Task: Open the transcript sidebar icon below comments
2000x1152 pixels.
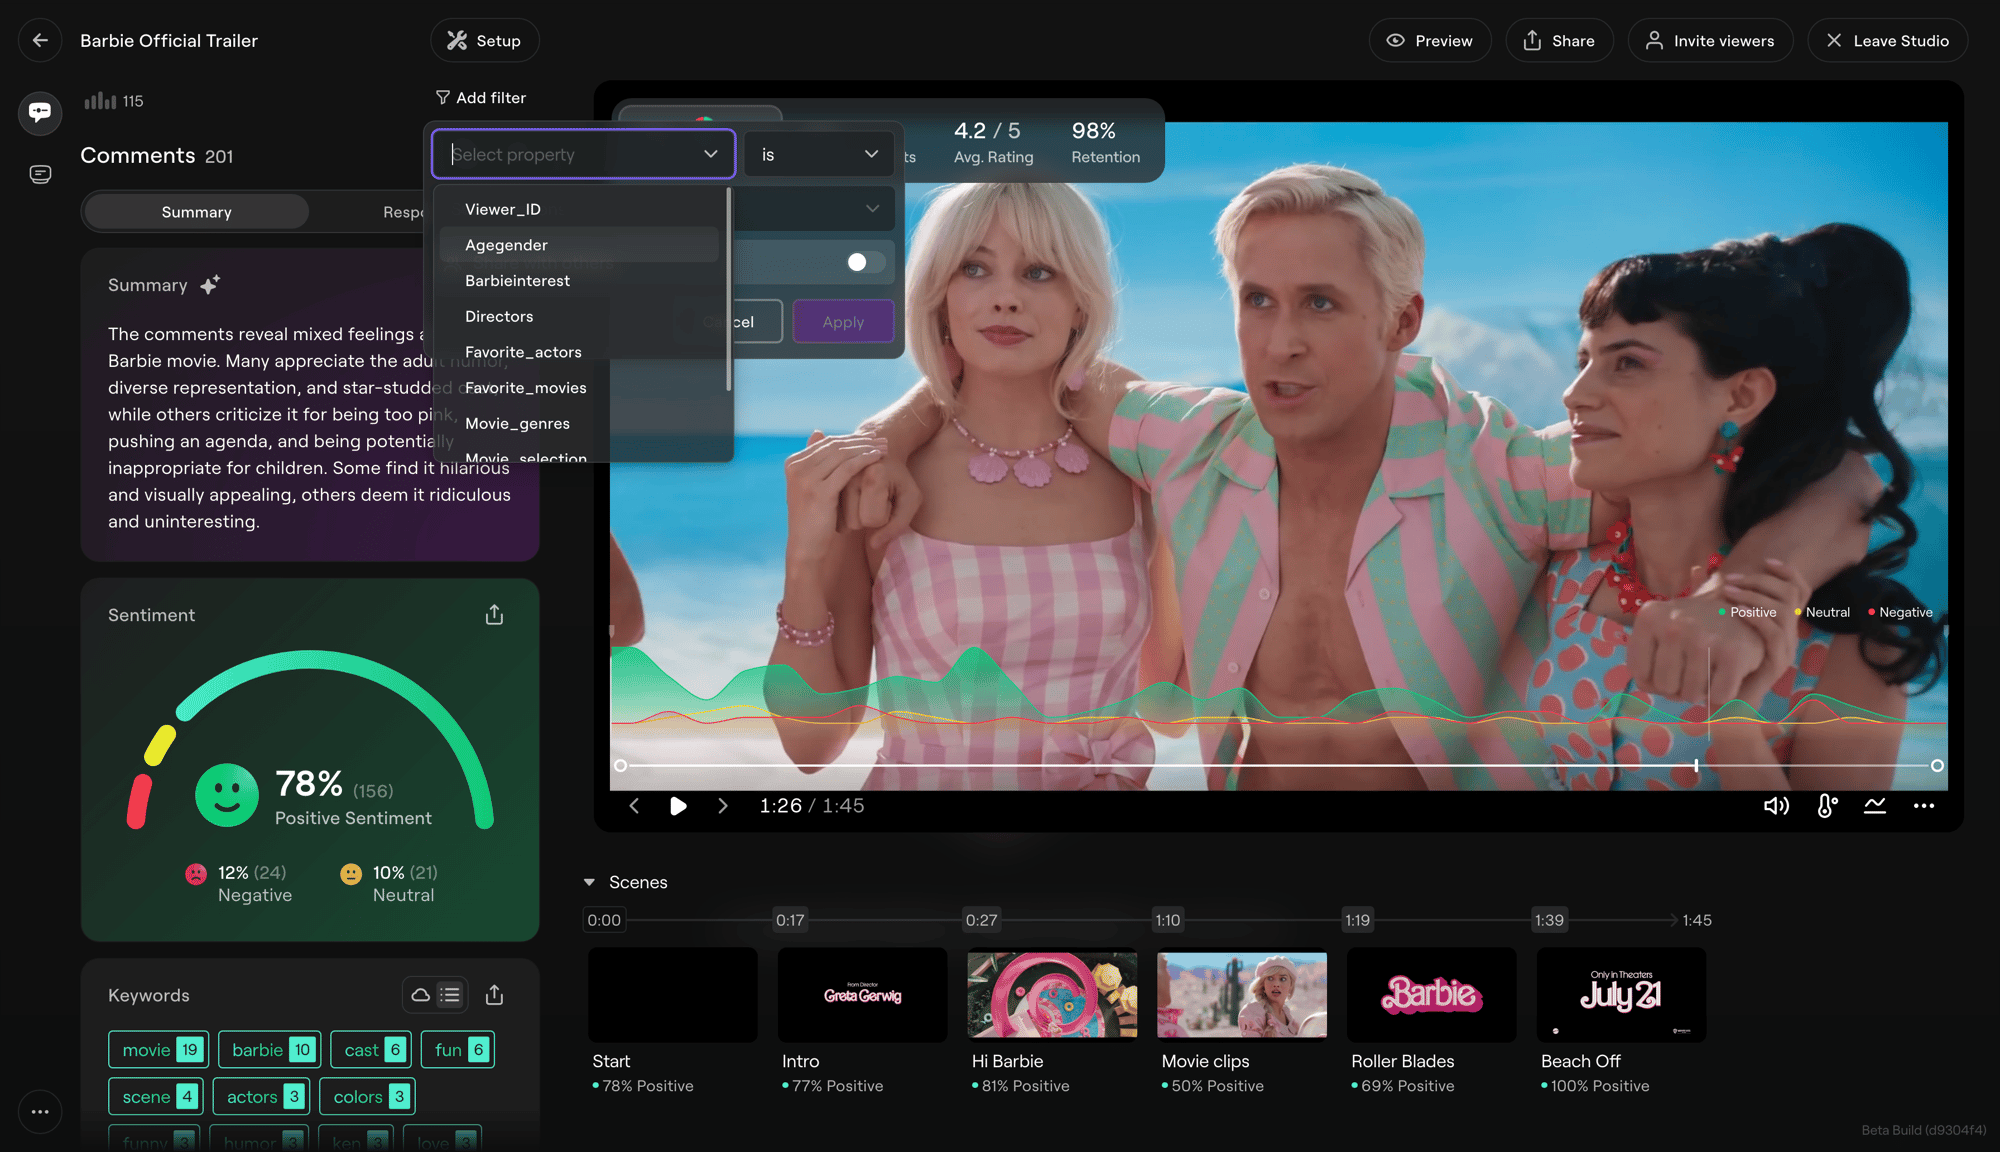Action: [40, 174]
